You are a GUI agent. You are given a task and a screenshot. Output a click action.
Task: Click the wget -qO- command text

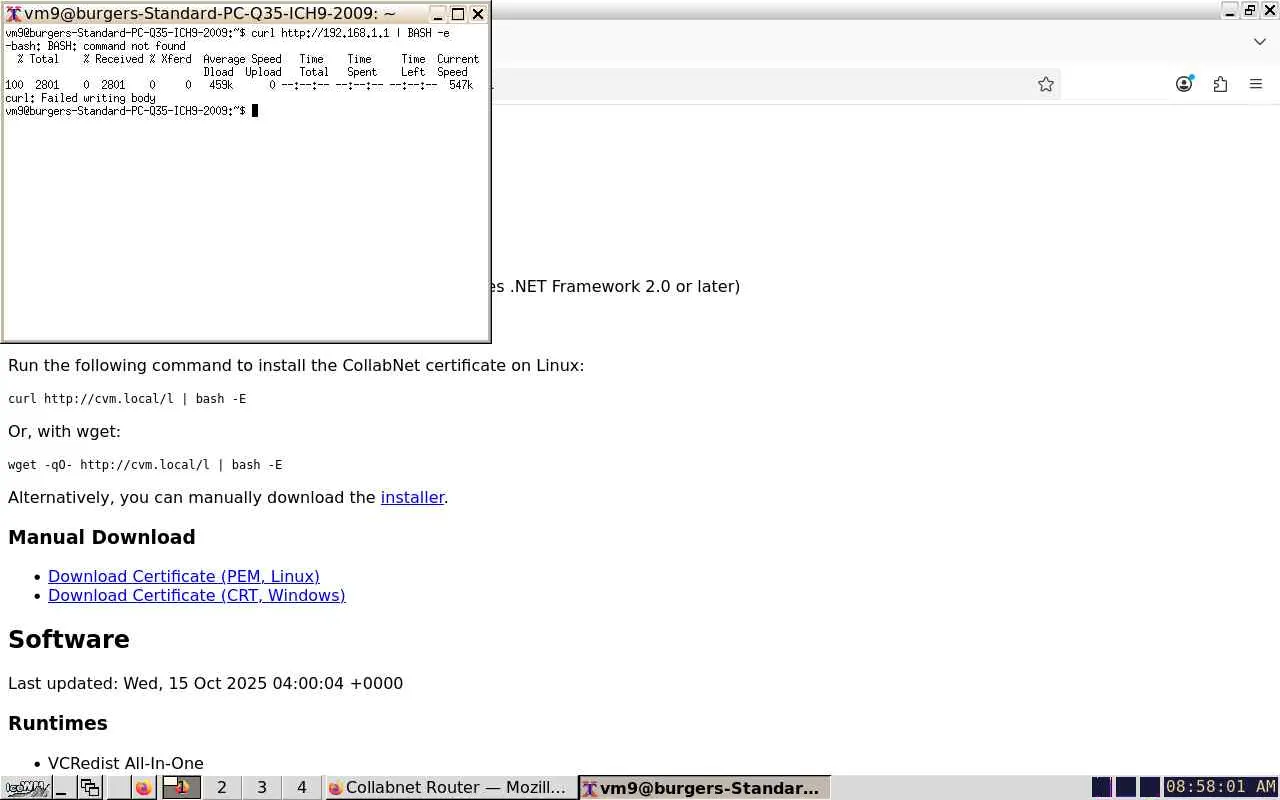coord(145,464)
